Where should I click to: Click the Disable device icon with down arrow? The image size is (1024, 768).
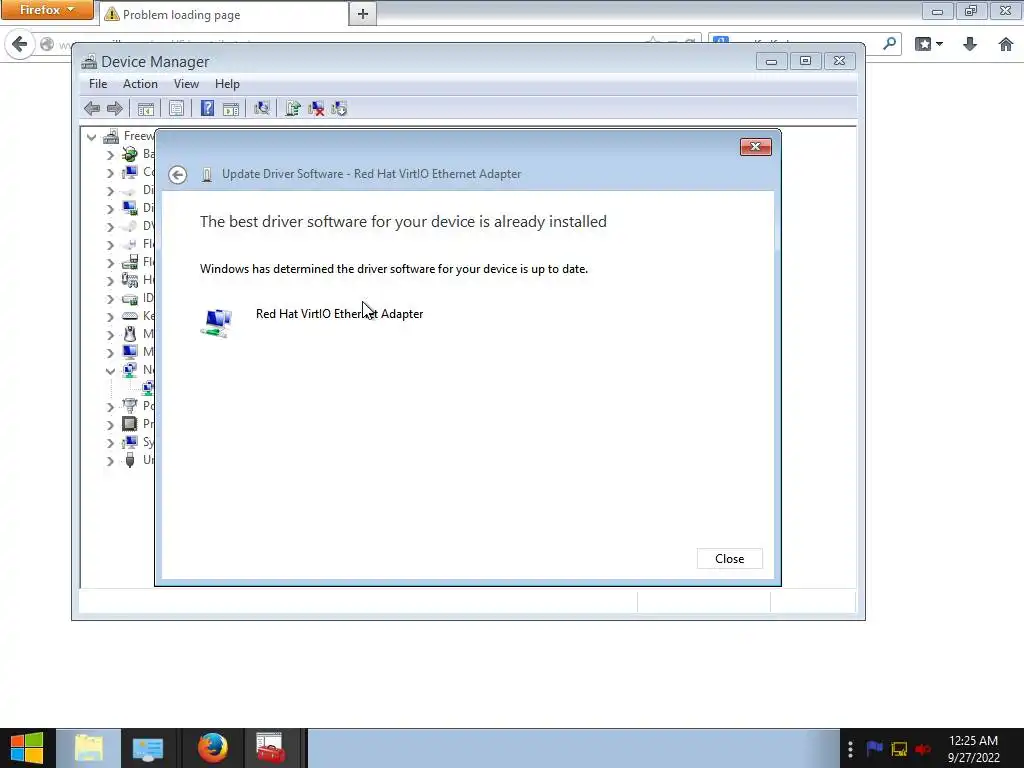click(339, 108)
